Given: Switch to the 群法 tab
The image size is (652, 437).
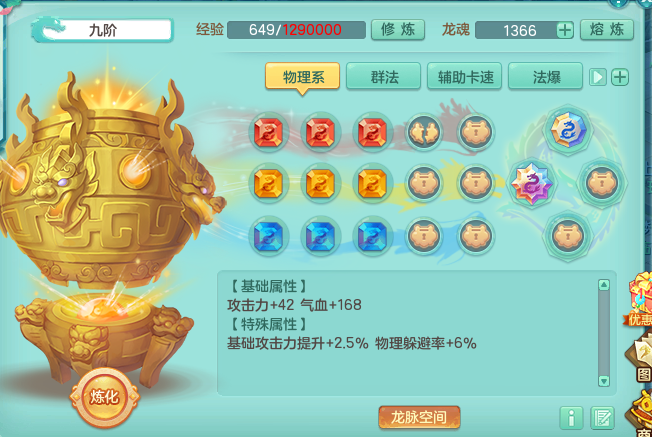Looking at the screenshot, I should (383, 76).
